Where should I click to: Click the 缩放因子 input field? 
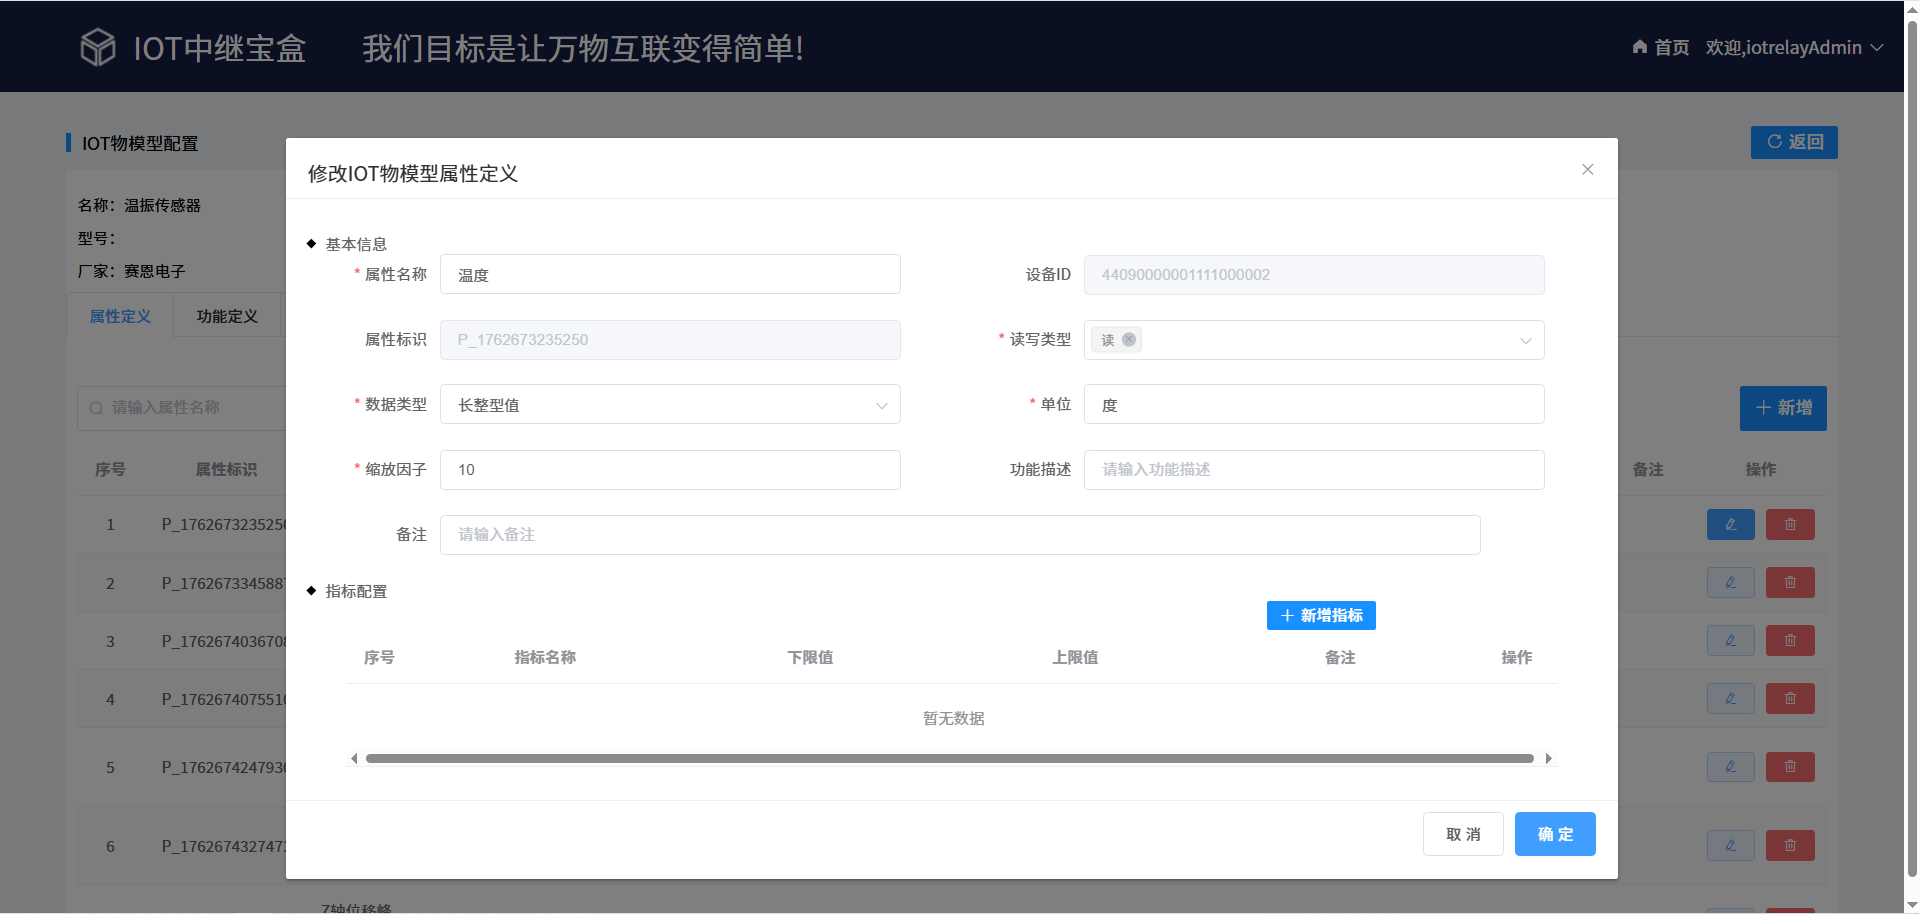pyautogui.click(x=670, y=470)
